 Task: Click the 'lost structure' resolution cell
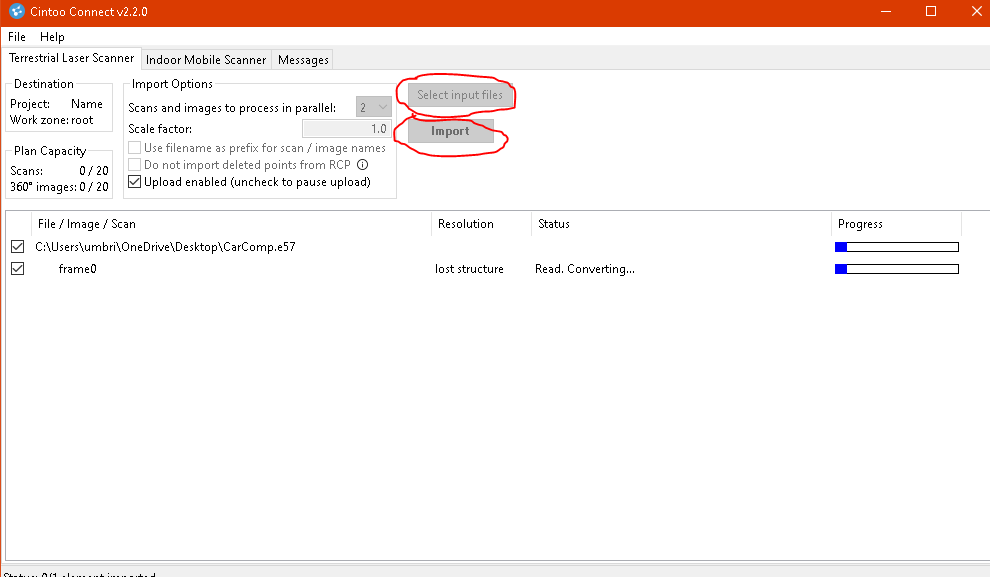[469, 269]
